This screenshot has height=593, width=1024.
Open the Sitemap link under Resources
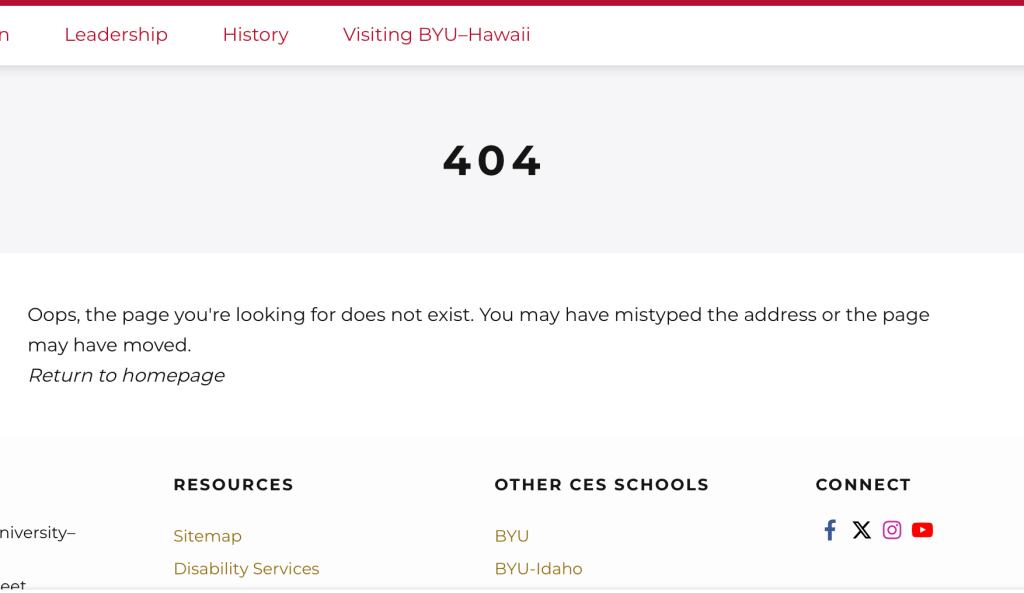coord(208,536)
